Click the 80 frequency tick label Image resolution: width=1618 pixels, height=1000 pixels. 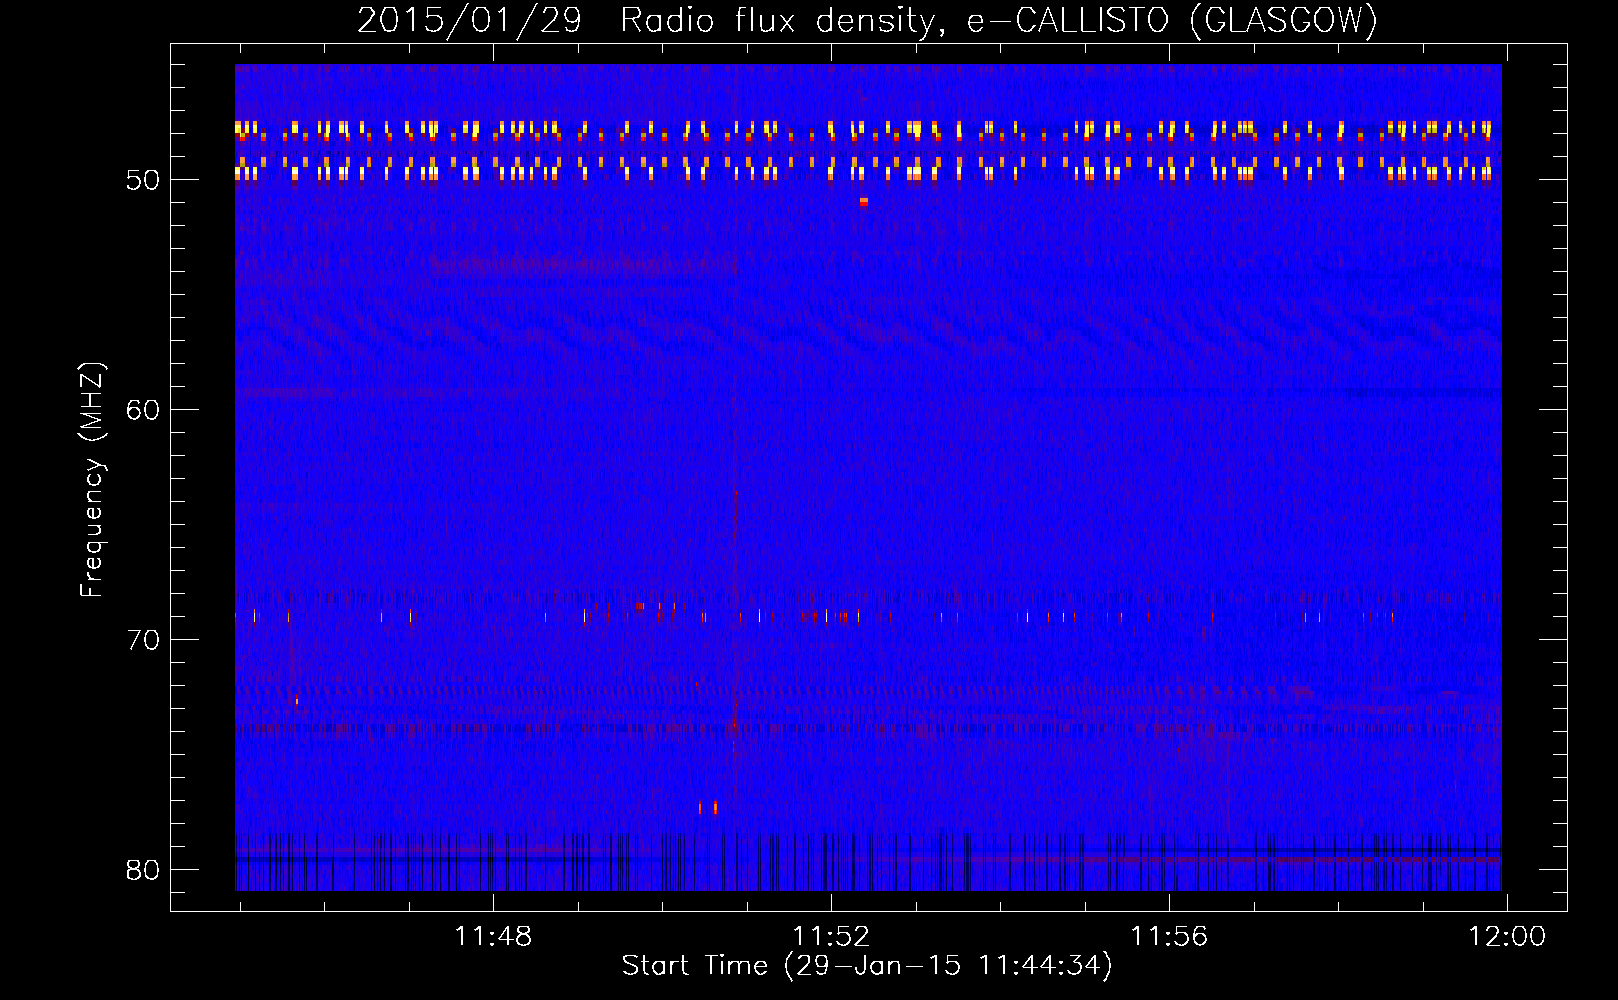coord(143,870)
